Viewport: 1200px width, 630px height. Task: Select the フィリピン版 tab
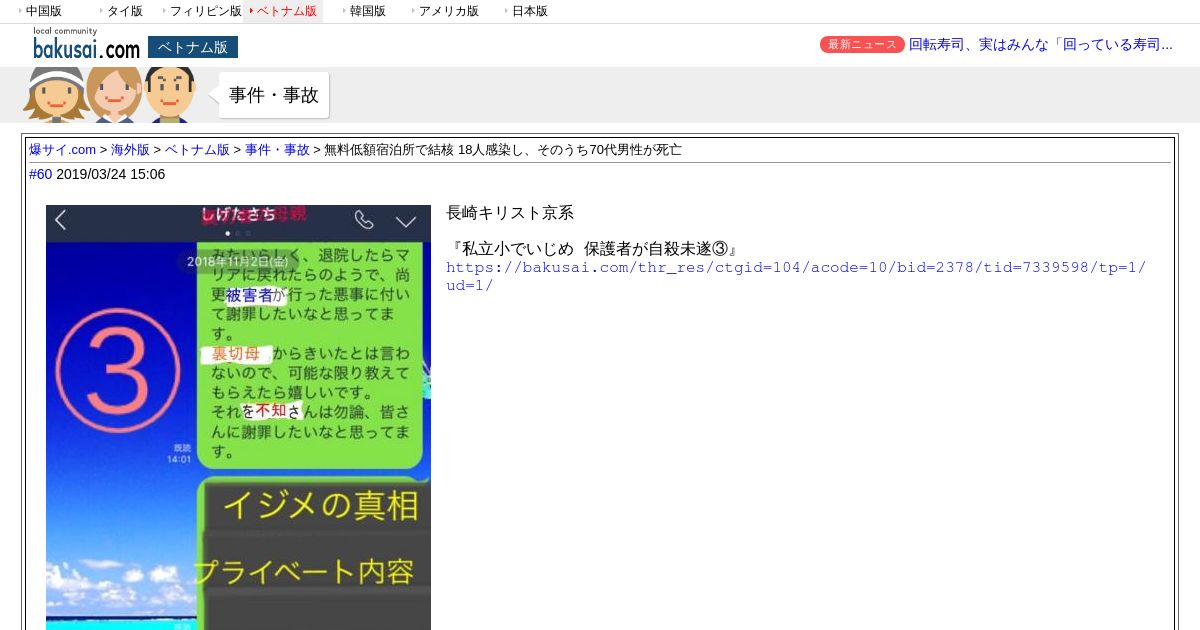205,11
